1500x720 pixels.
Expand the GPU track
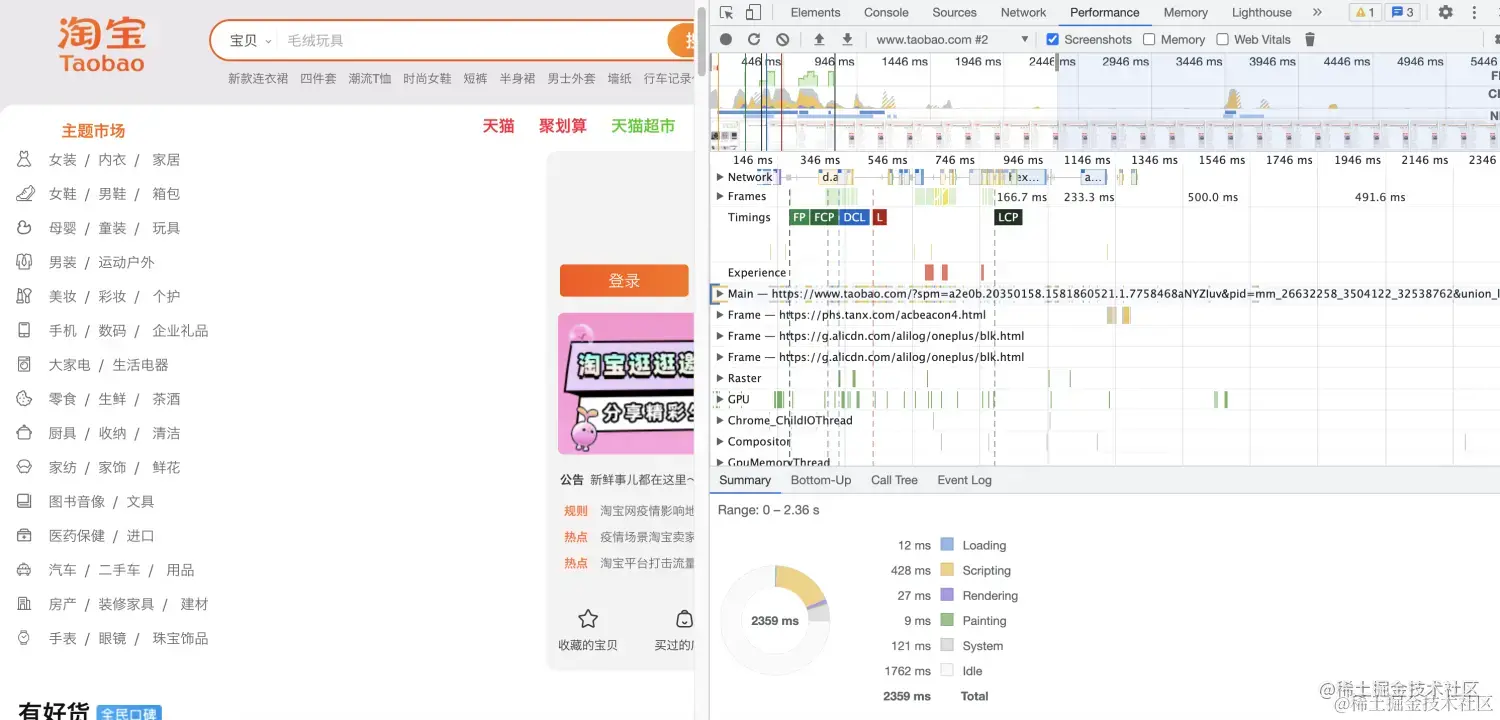(x=720, y=399)
